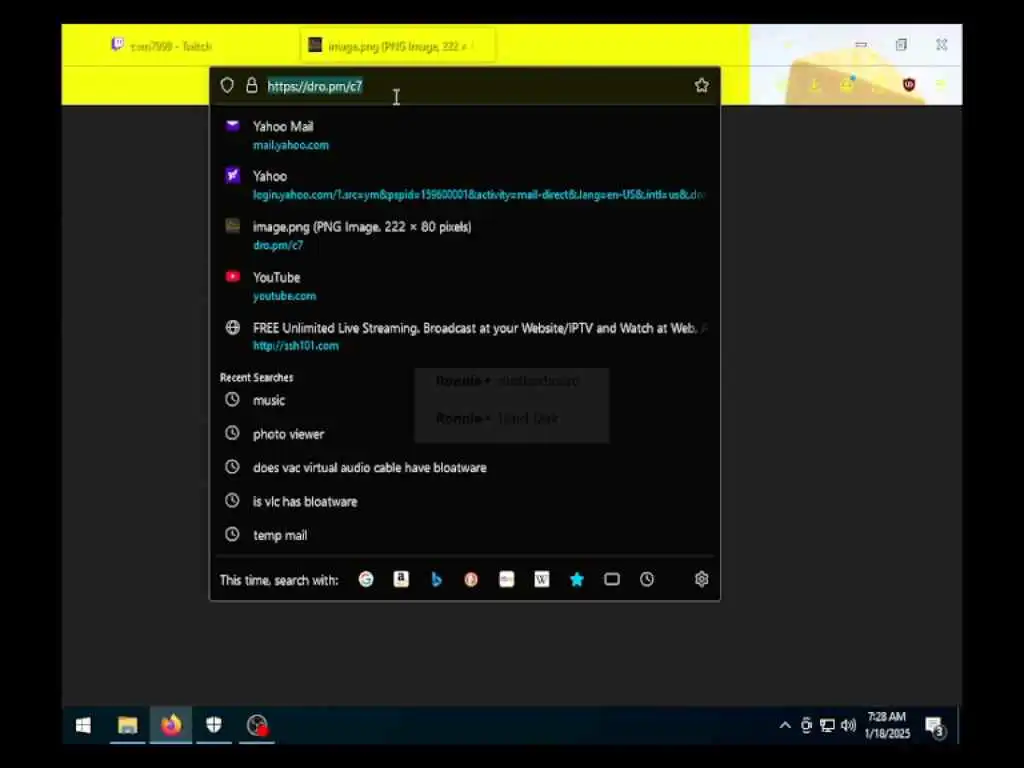Search this time with eBay
1024x768 pixels.
point(506,579)
